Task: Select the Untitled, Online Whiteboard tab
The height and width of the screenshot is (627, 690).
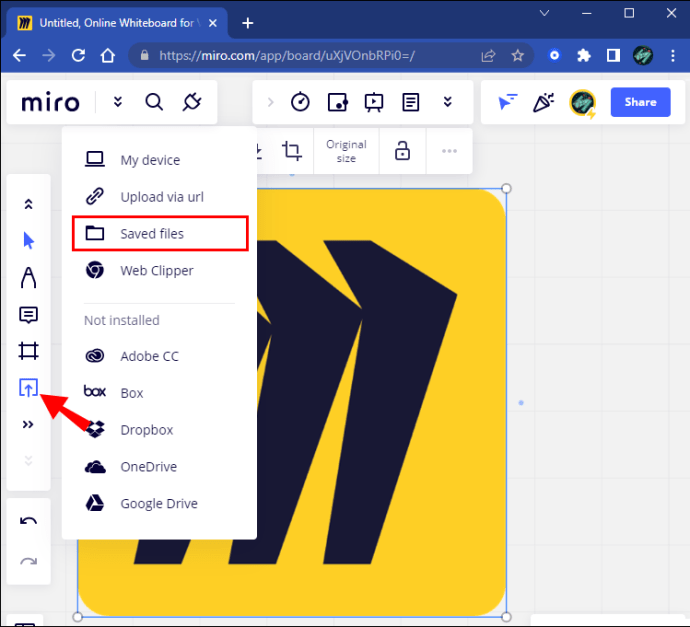Action: (117, 23)
